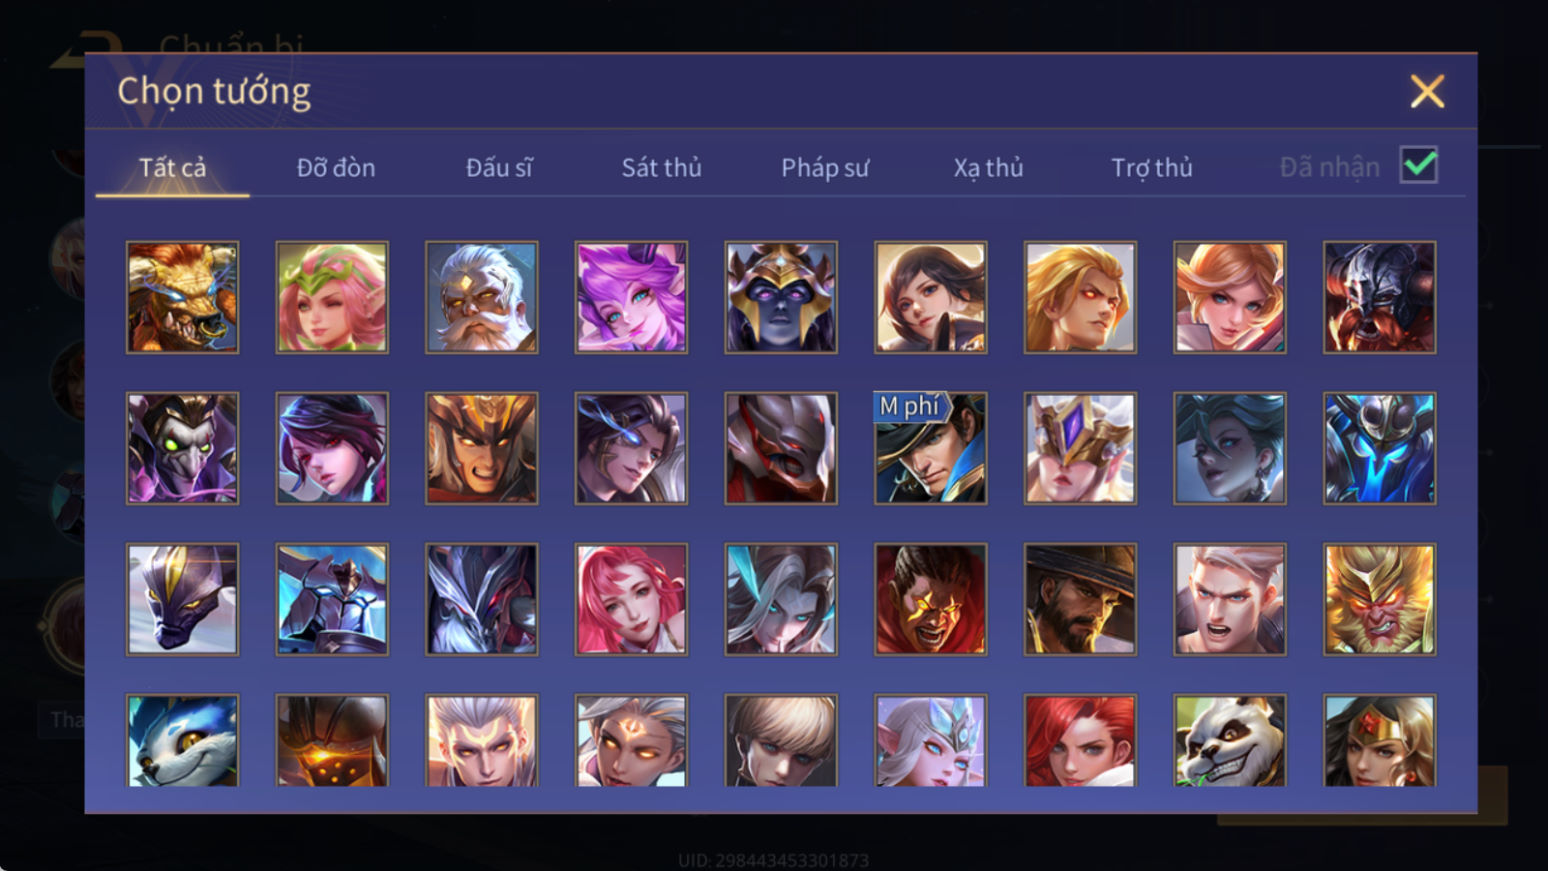Switch to the 'Đấu sĩ' tab
This screenshot has width=1548, height=871.
click(x=499, y=168)
